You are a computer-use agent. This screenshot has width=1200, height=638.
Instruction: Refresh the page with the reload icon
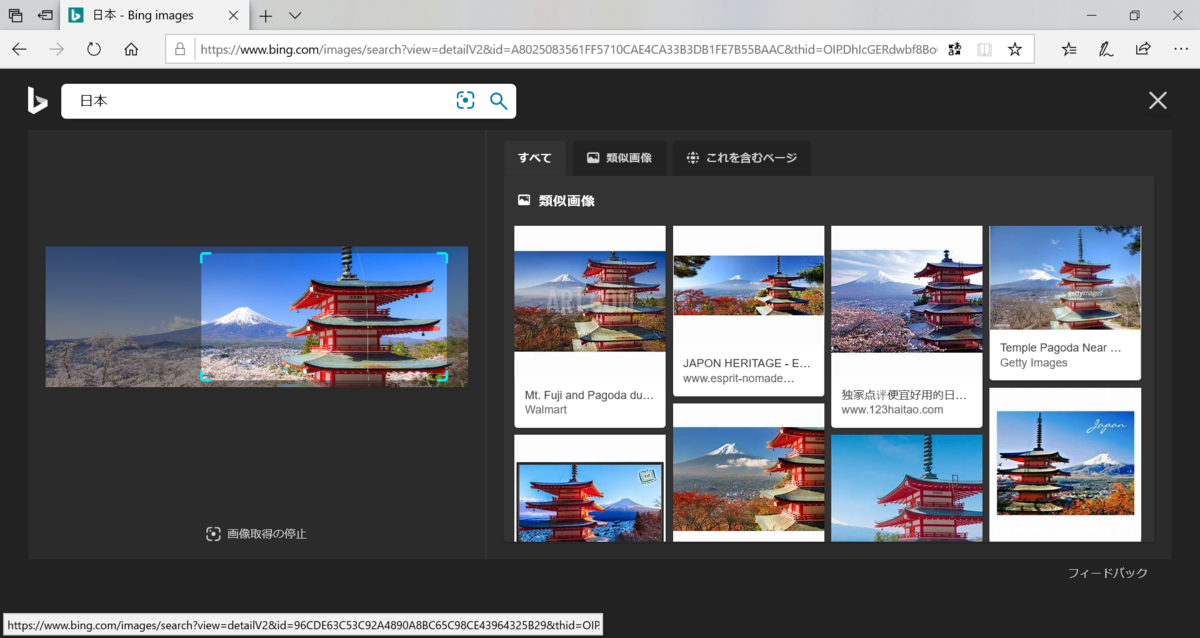click(x=94, y=49)
